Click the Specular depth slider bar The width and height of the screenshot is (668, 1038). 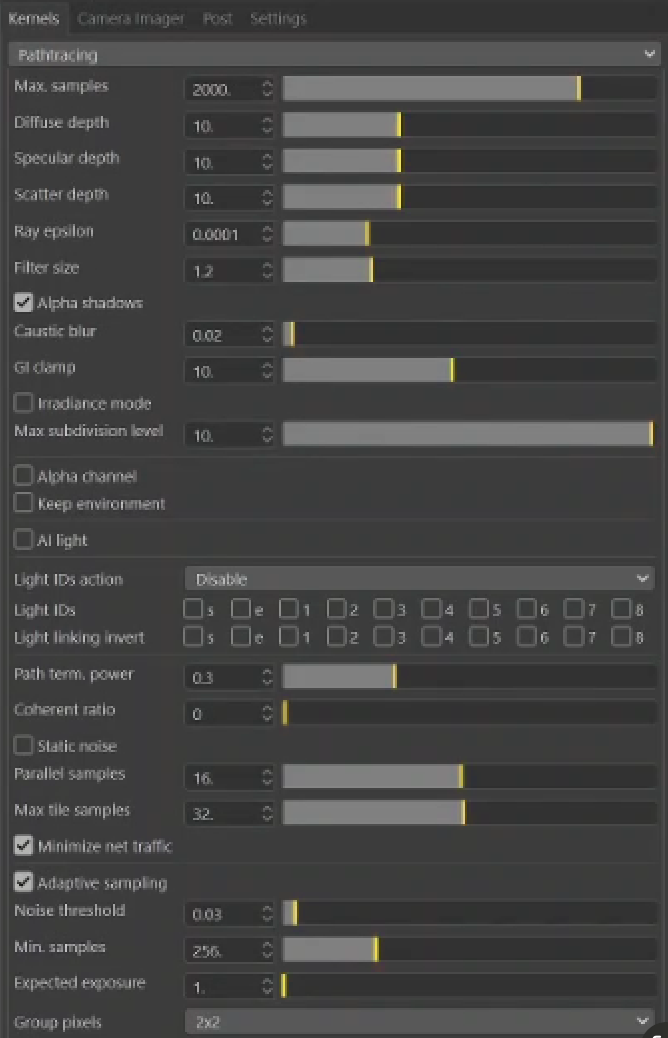(468, 162)
